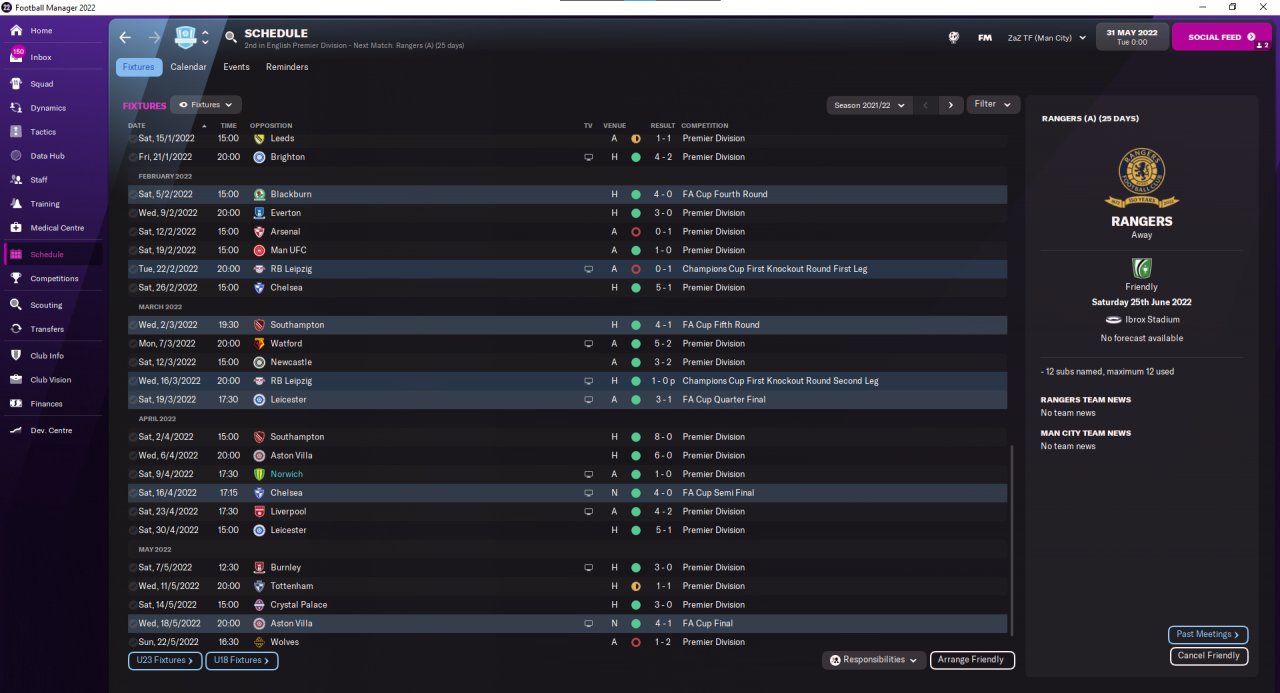Toggle the Blackburn 5/2/2022 fixture marker

tap(133, 194)
